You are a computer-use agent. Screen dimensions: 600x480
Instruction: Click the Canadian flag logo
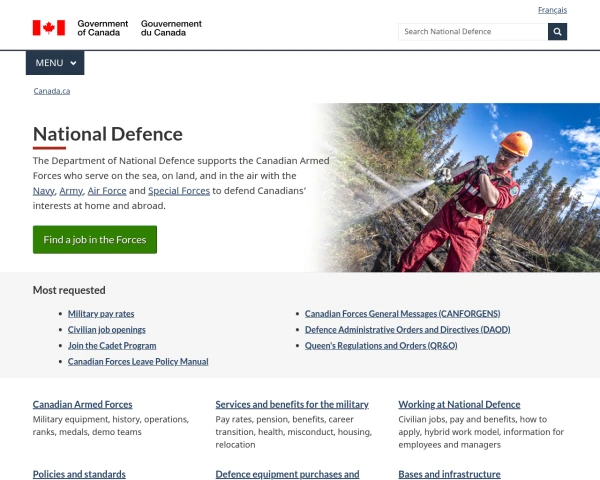click(49, 28)
